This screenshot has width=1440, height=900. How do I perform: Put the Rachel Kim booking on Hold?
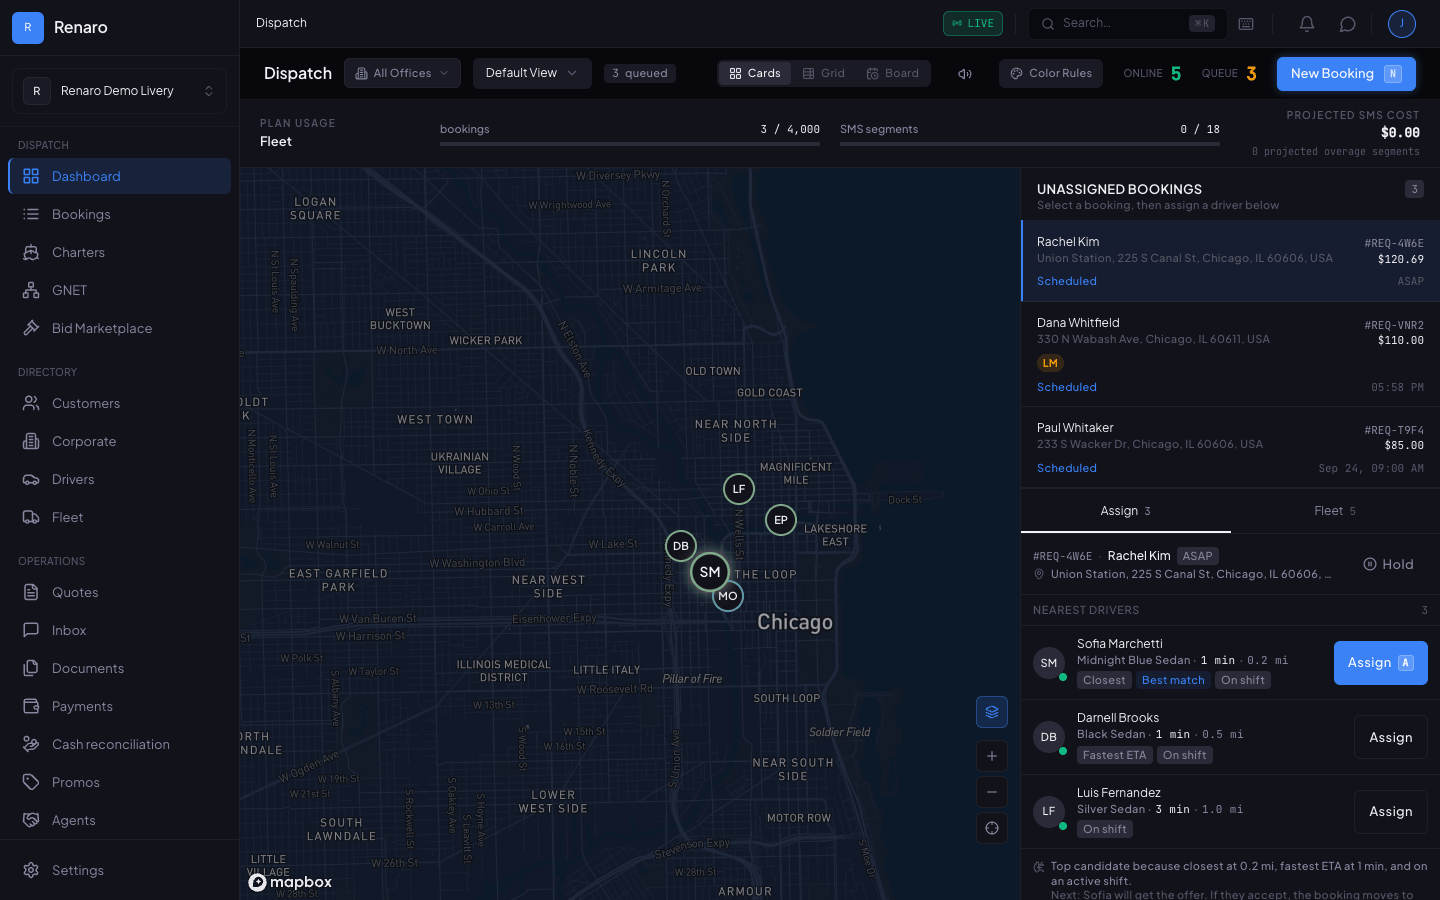(1389, 564)
